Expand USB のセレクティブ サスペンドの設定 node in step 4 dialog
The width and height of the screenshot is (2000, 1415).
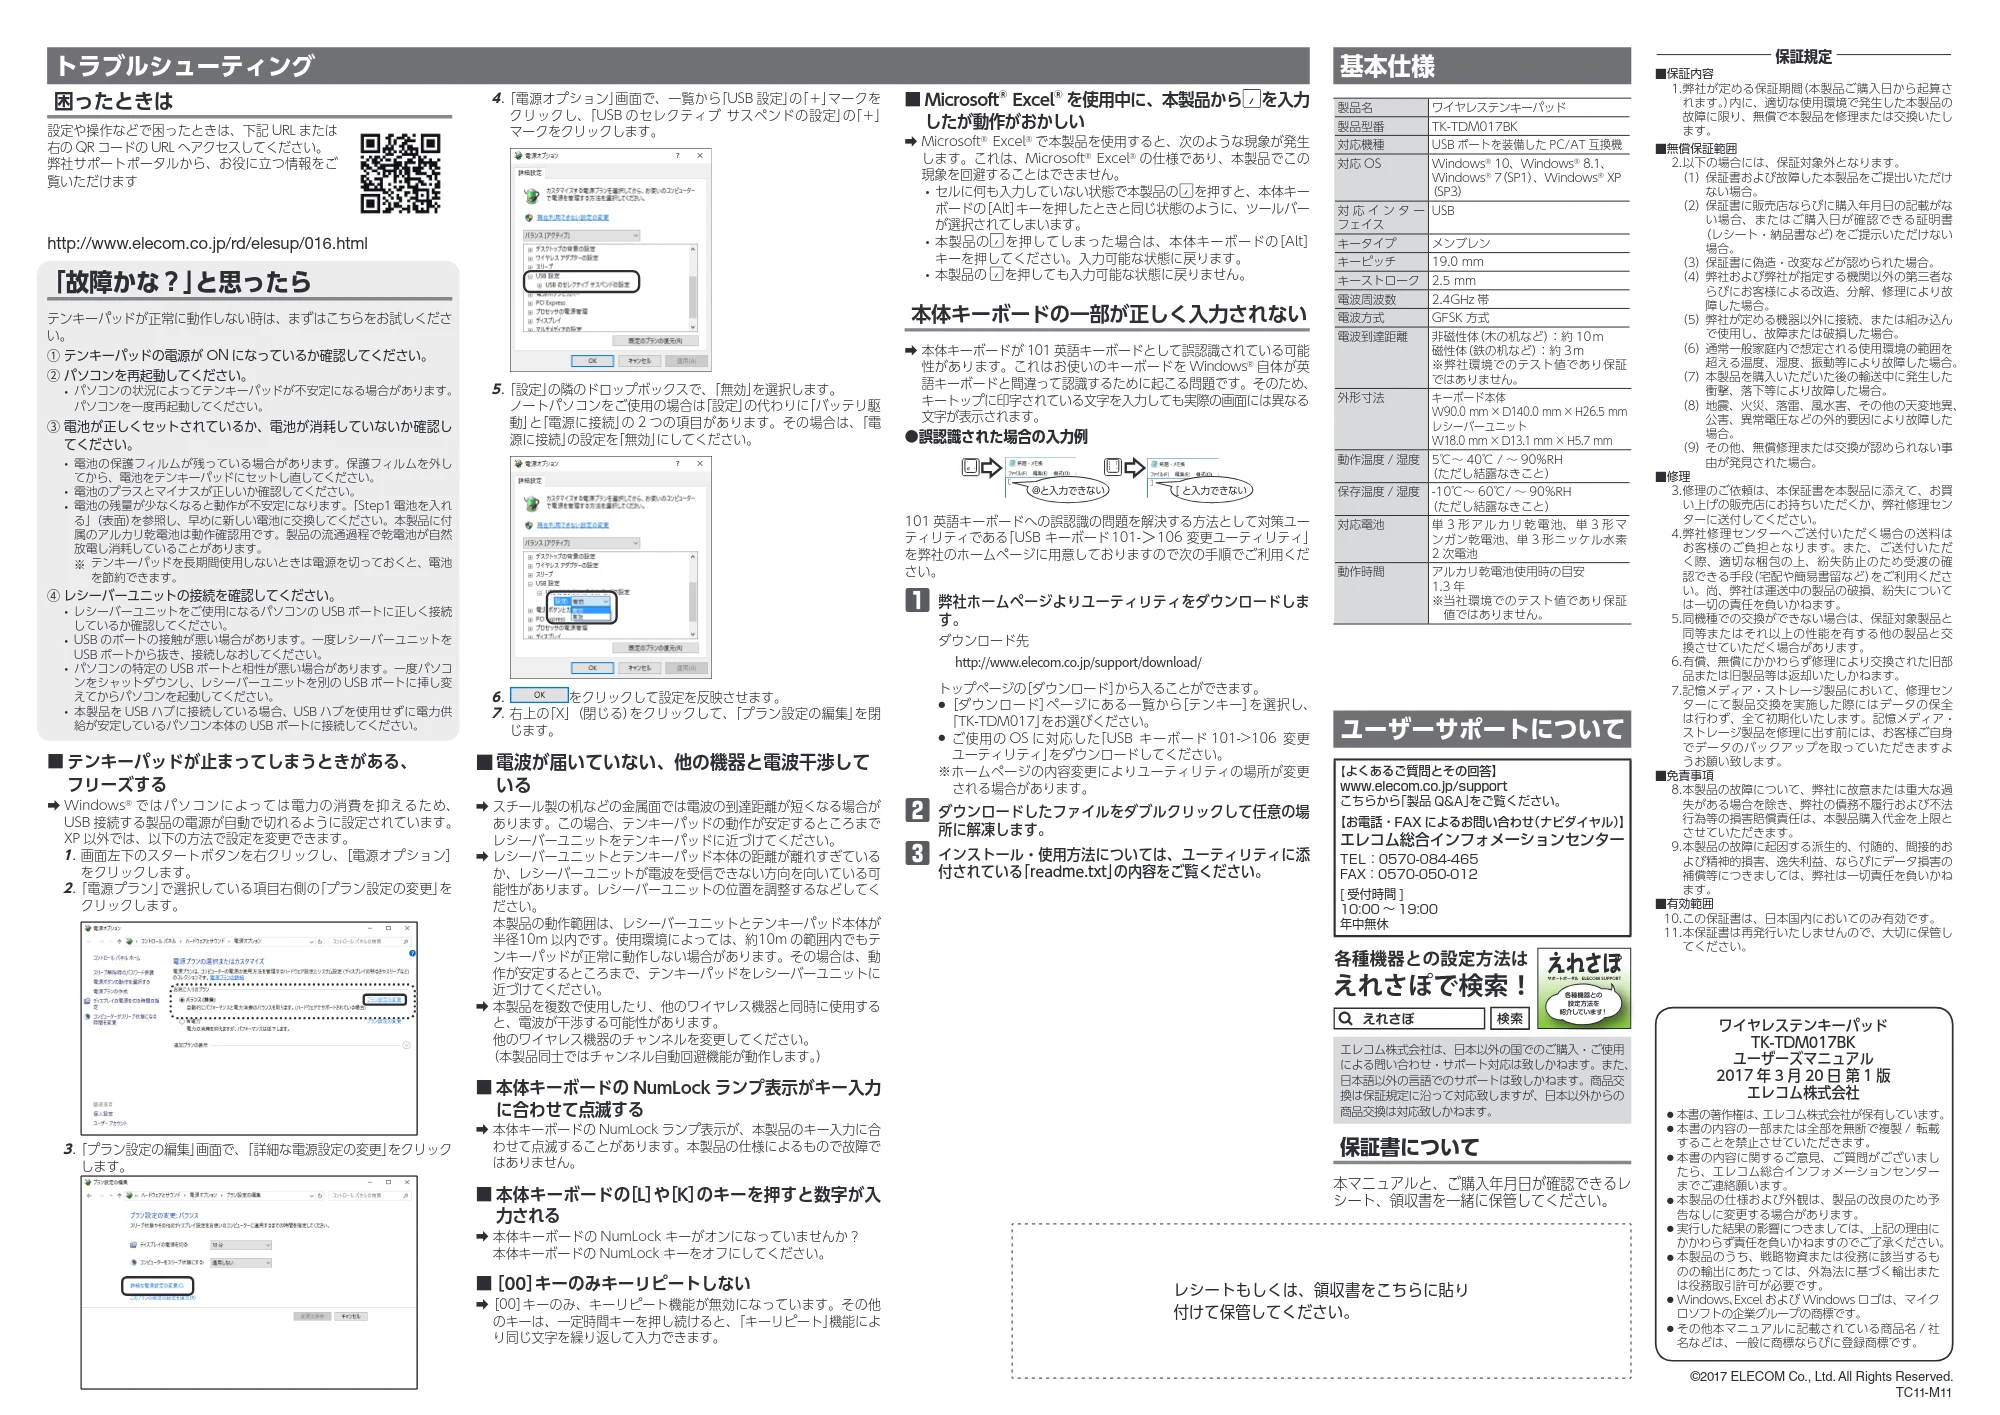click(x=539, y=285)
